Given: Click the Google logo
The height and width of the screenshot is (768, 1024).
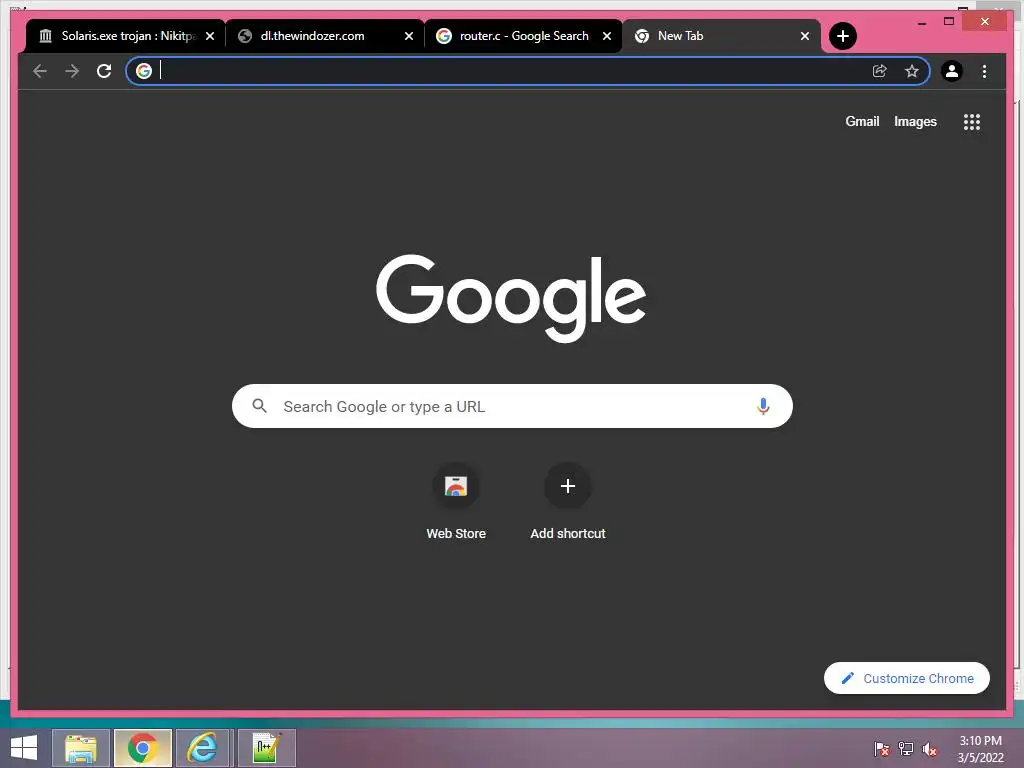Looking at the screenshot, I should coord(511,298).
